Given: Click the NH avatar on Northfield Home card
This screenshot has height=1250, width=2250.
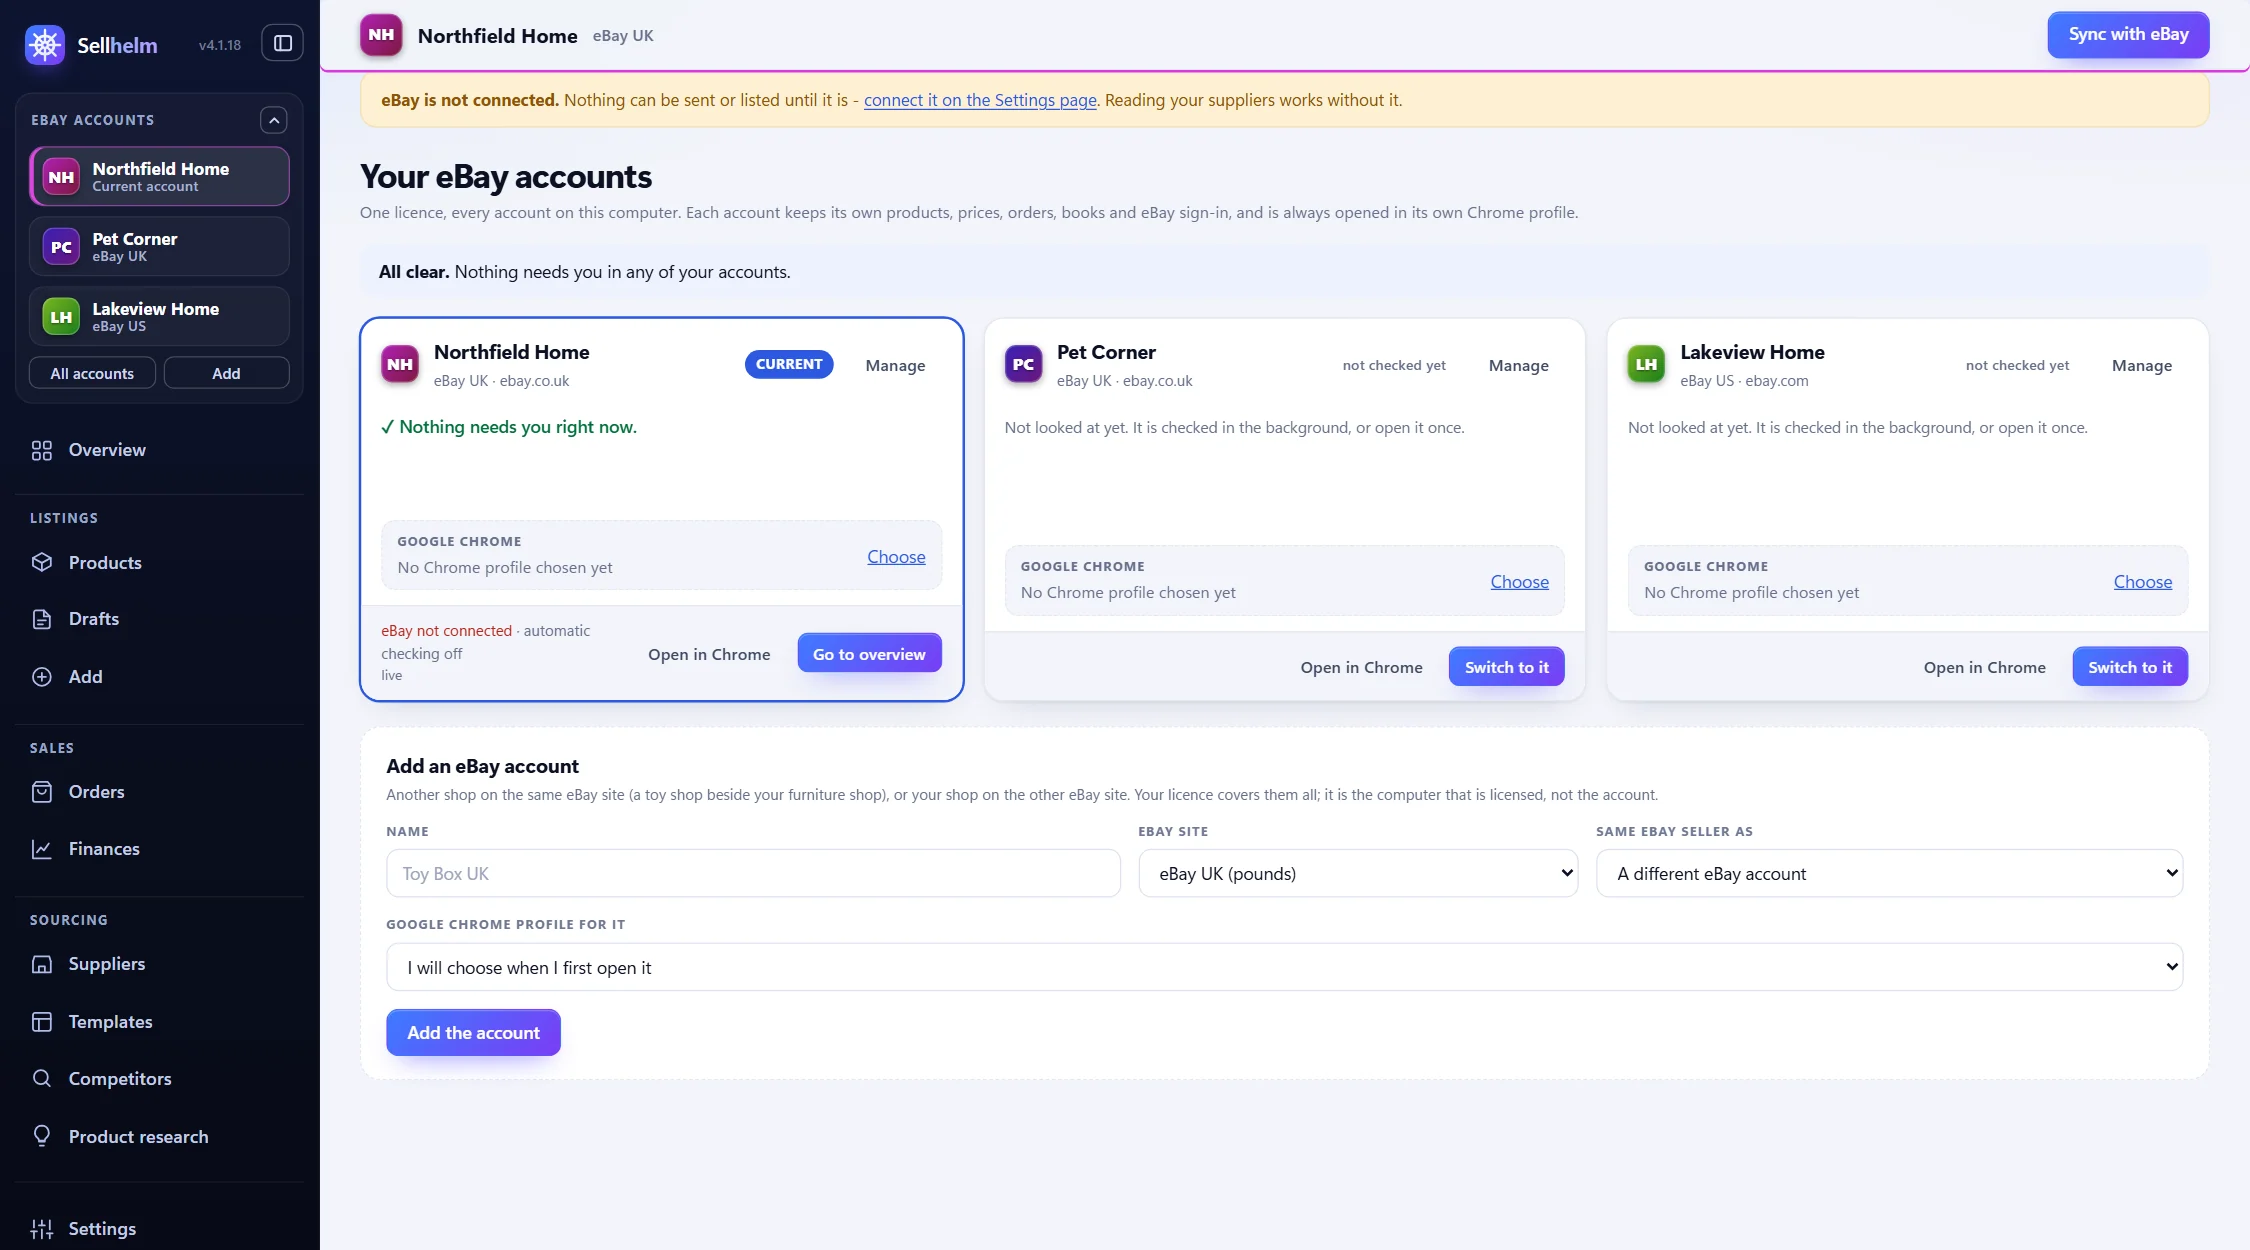Looking at the screenshot, I should pos(400,364).
